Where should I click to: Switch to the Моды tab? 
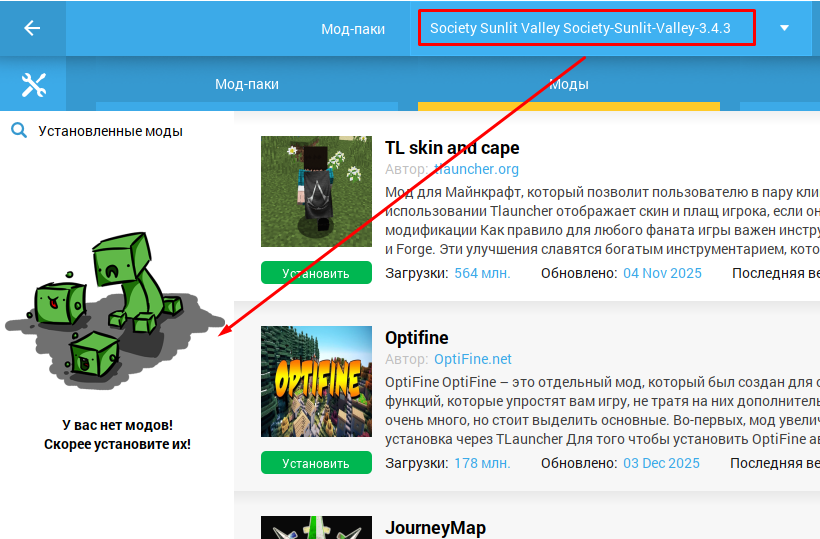(569, 84)
